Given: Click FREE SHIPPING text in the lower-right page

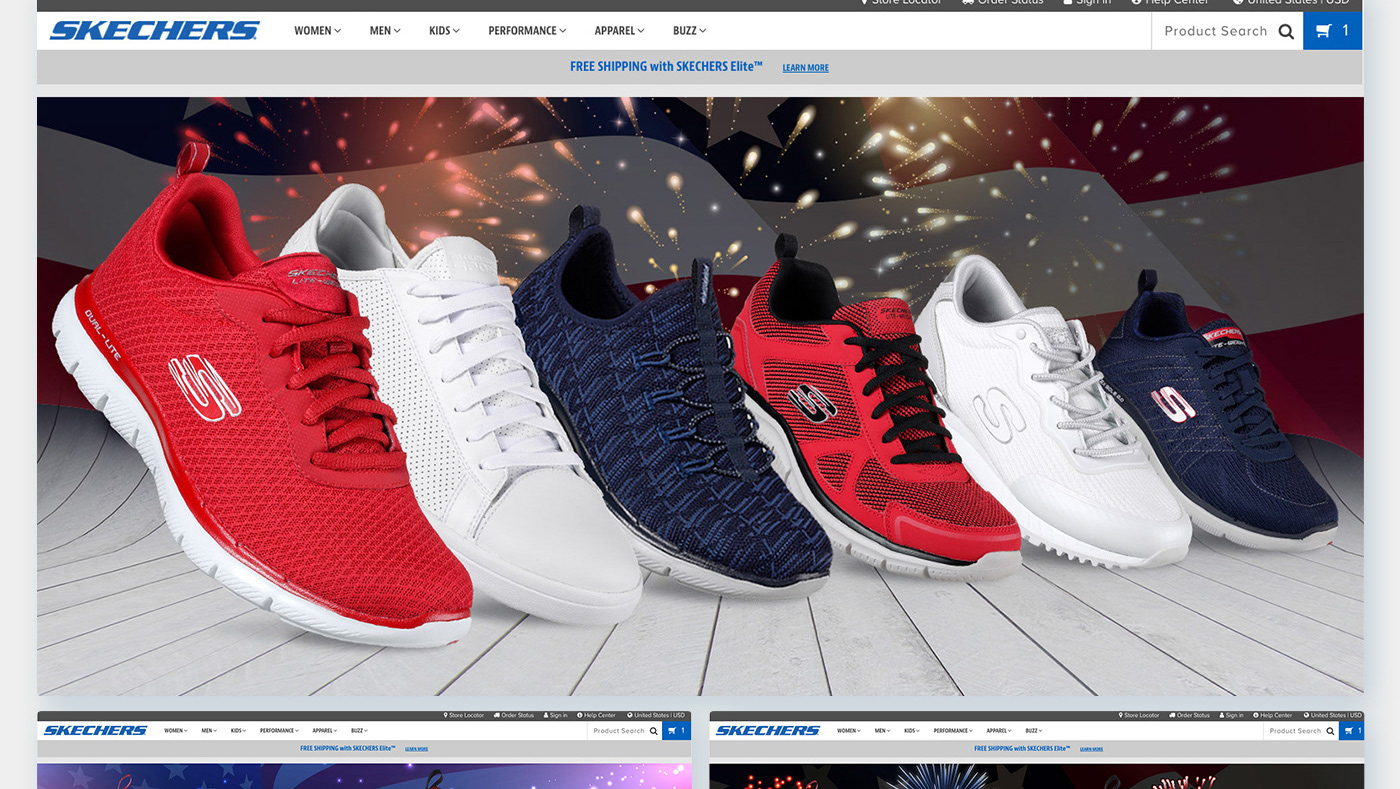Looking at the screenshot, I should (1022, 748).
